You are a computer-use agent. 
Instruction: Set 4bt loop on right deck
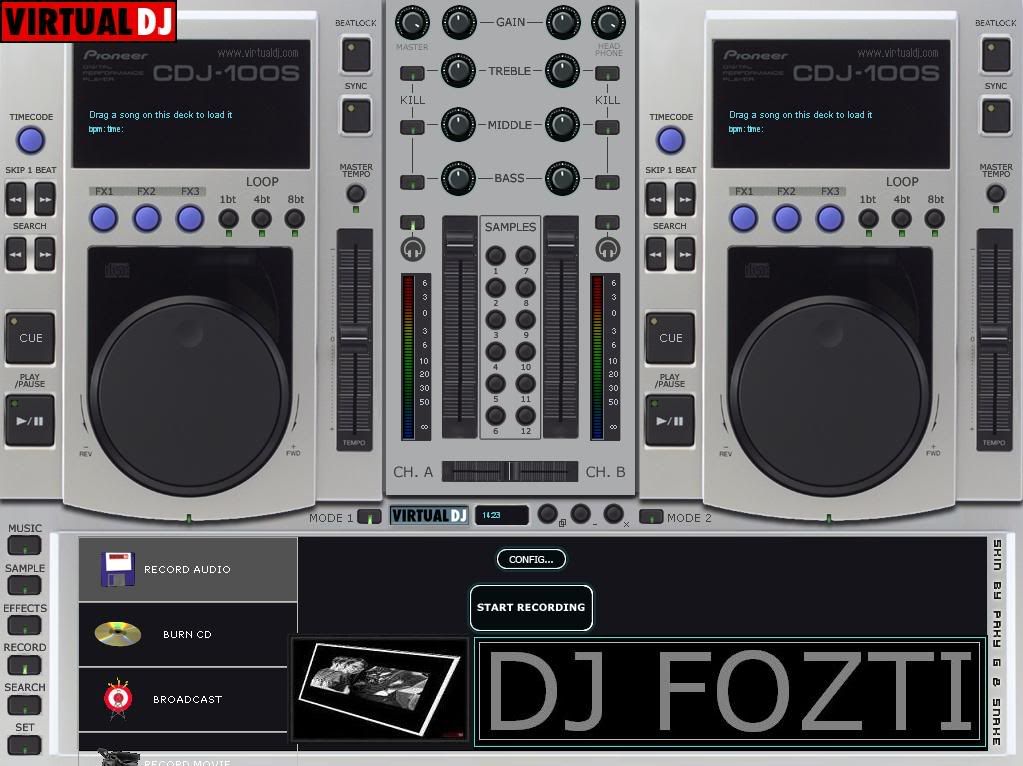click(902, 219)
